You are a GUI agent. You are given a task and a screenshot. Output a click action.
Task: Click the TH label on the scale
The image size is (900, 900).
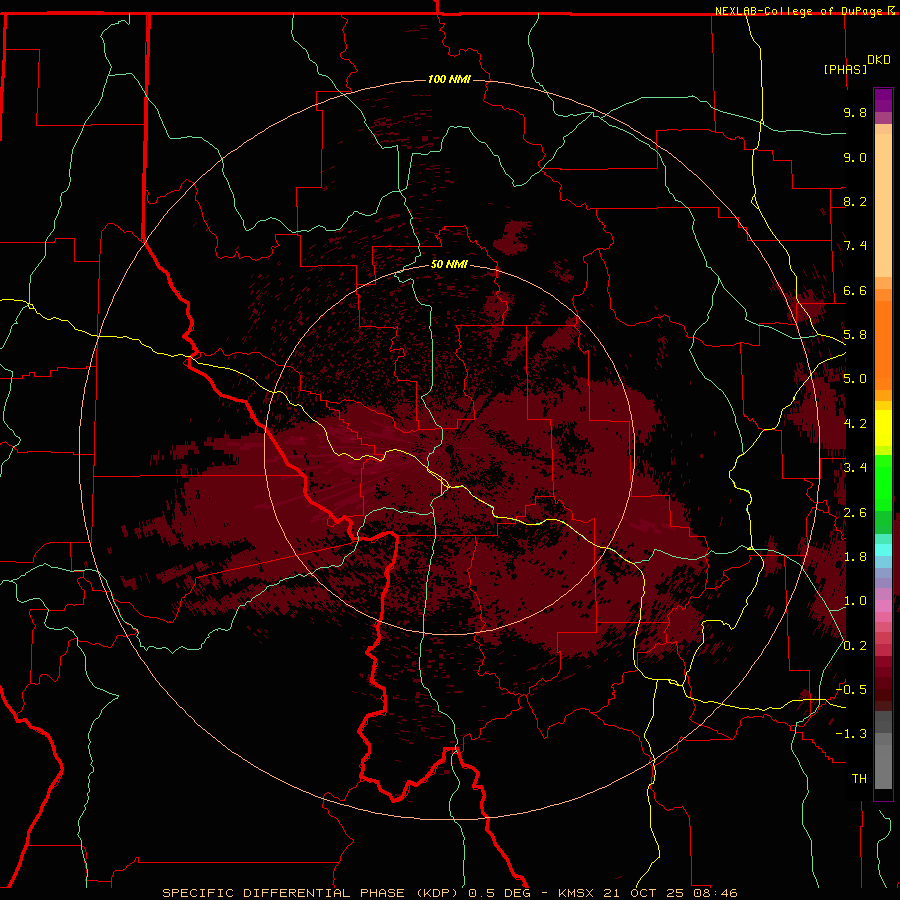(859, 779)
